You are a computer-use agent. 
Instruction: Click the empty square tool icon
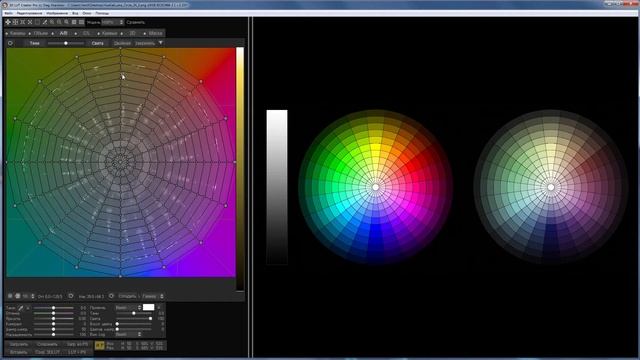pos(37,22)
